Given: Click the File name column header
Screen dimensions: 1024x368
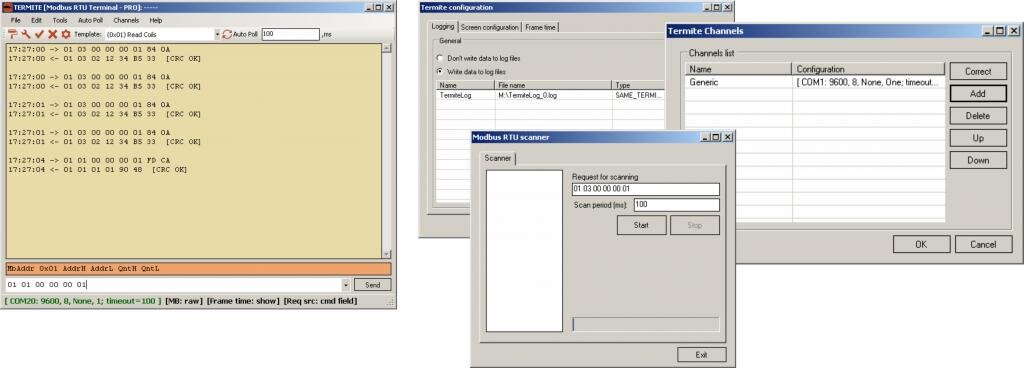Looking at the screenshot, I should 553,85.
